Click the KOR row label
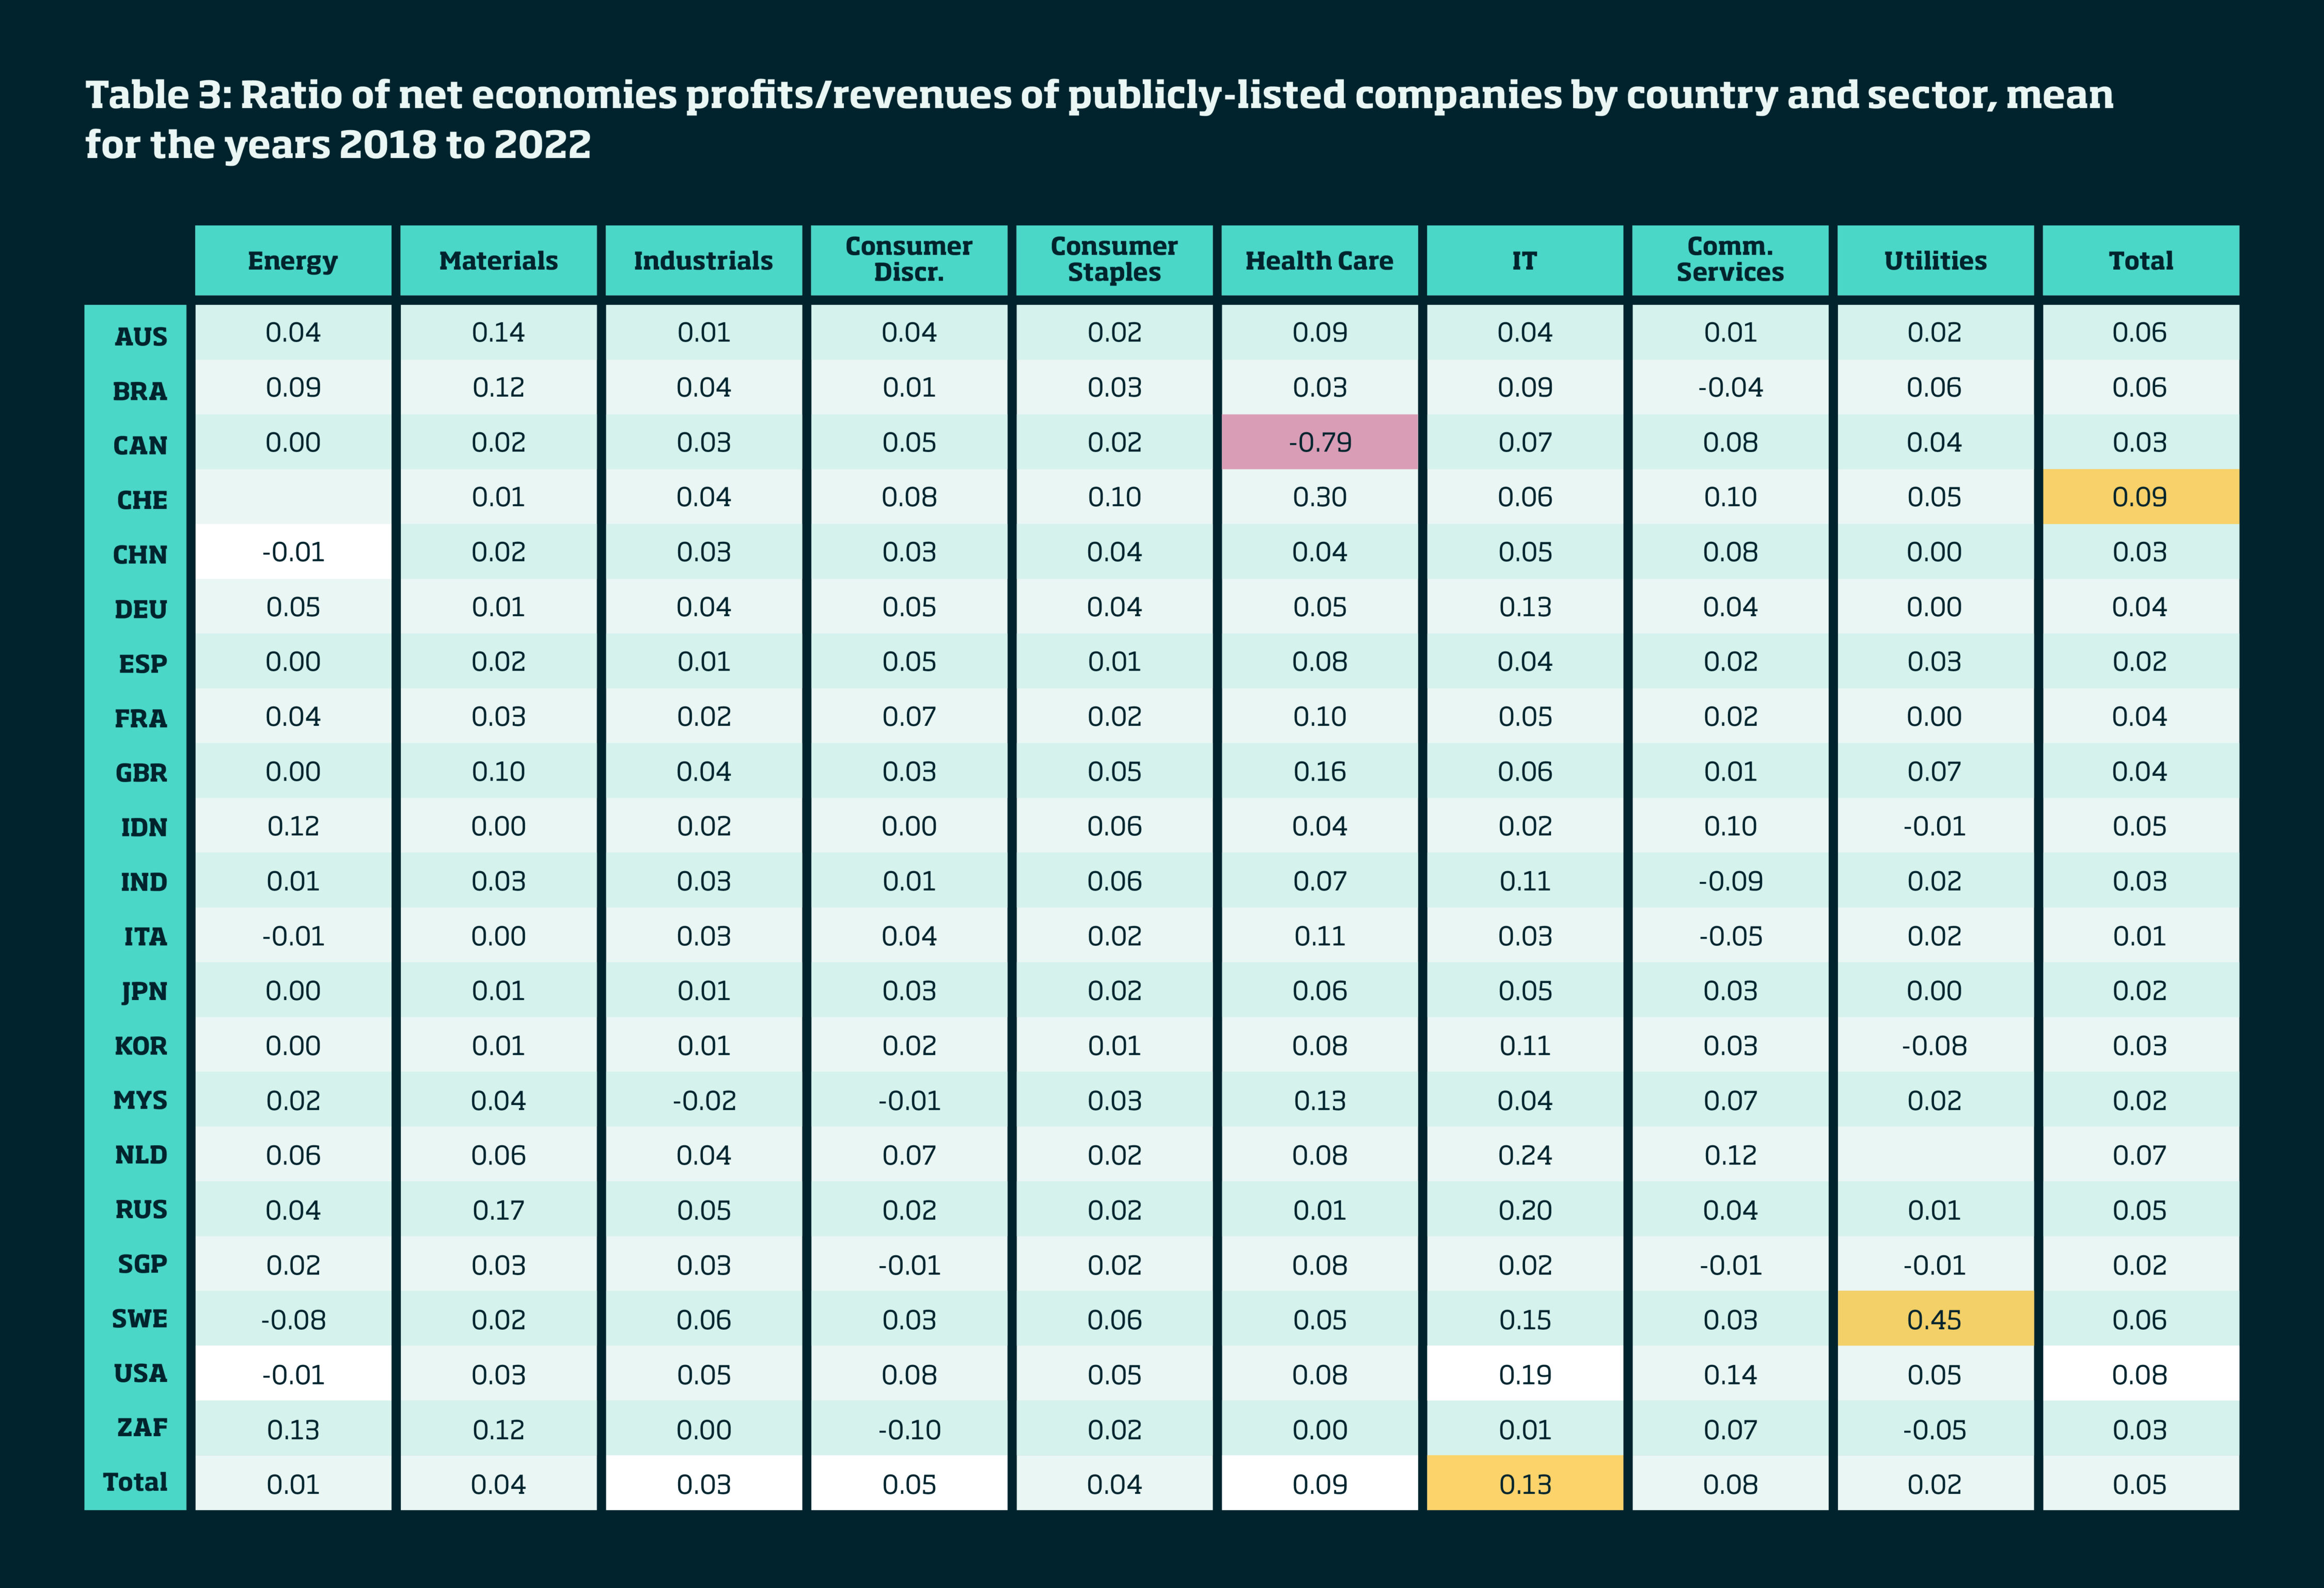The image size is (2324, 1588). (x=141, y=1046)
